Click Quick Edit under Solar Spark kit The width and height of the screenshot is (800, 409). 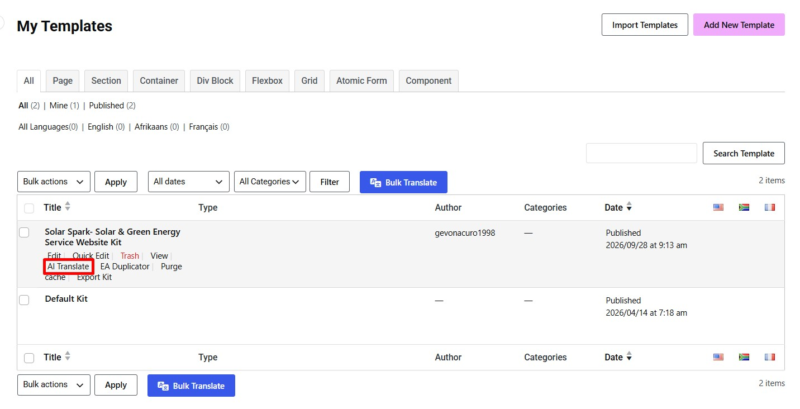(x=91, y=256)
